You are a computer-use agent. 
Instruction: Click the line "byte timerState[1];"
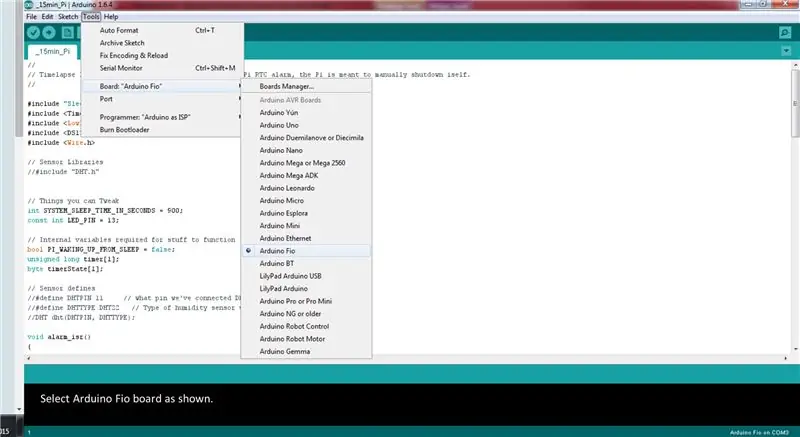65,269
